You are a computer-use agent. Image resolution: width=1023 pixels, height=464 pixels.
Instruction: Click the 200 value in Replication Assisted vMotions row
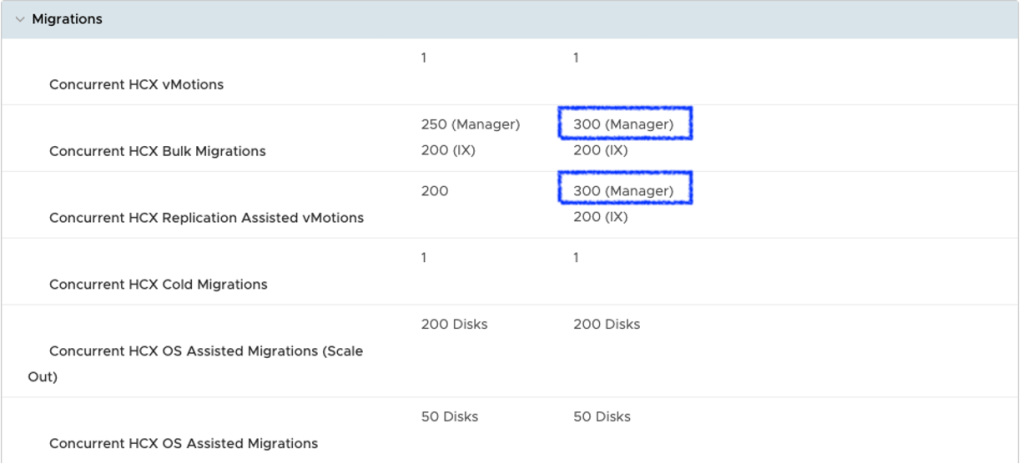click(434, 190)
